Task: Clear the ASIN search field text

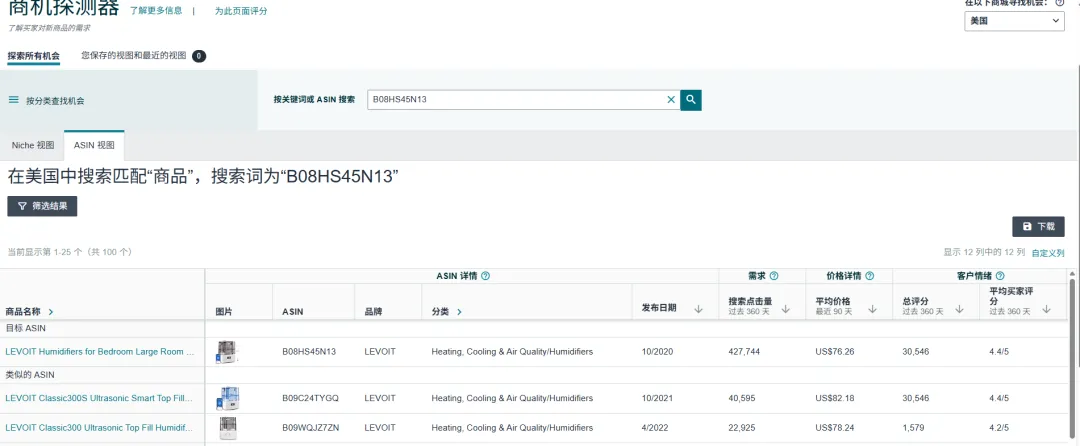Action: pos(671,100)
